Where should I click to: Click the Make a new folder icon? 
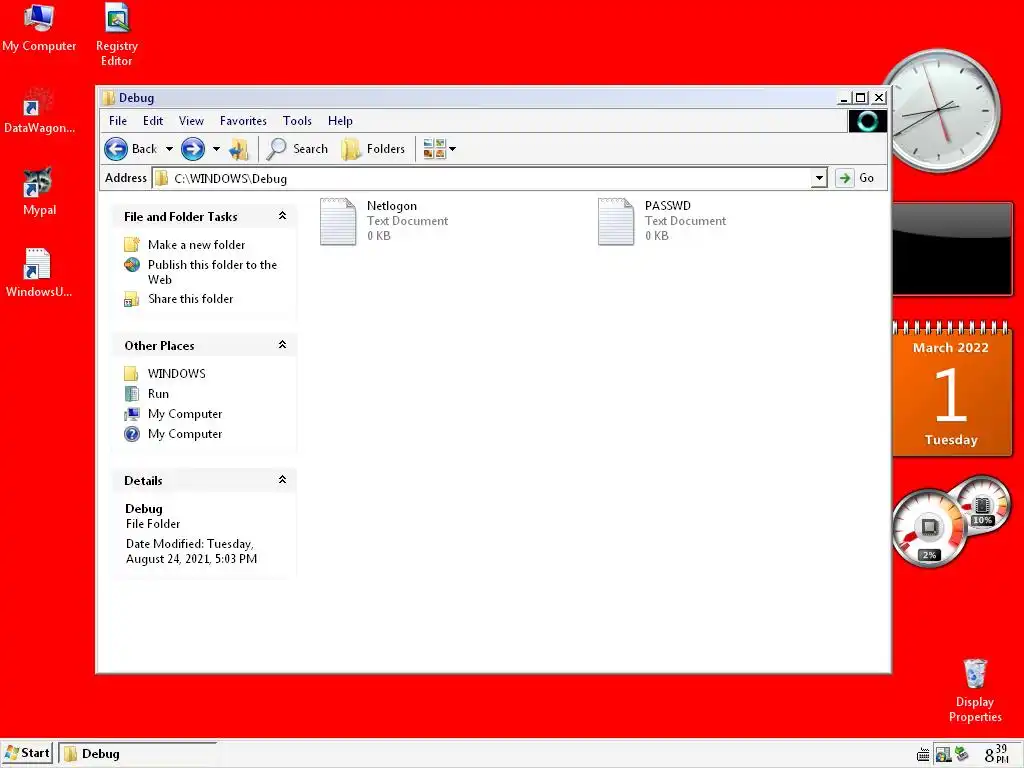pos(132,244)
